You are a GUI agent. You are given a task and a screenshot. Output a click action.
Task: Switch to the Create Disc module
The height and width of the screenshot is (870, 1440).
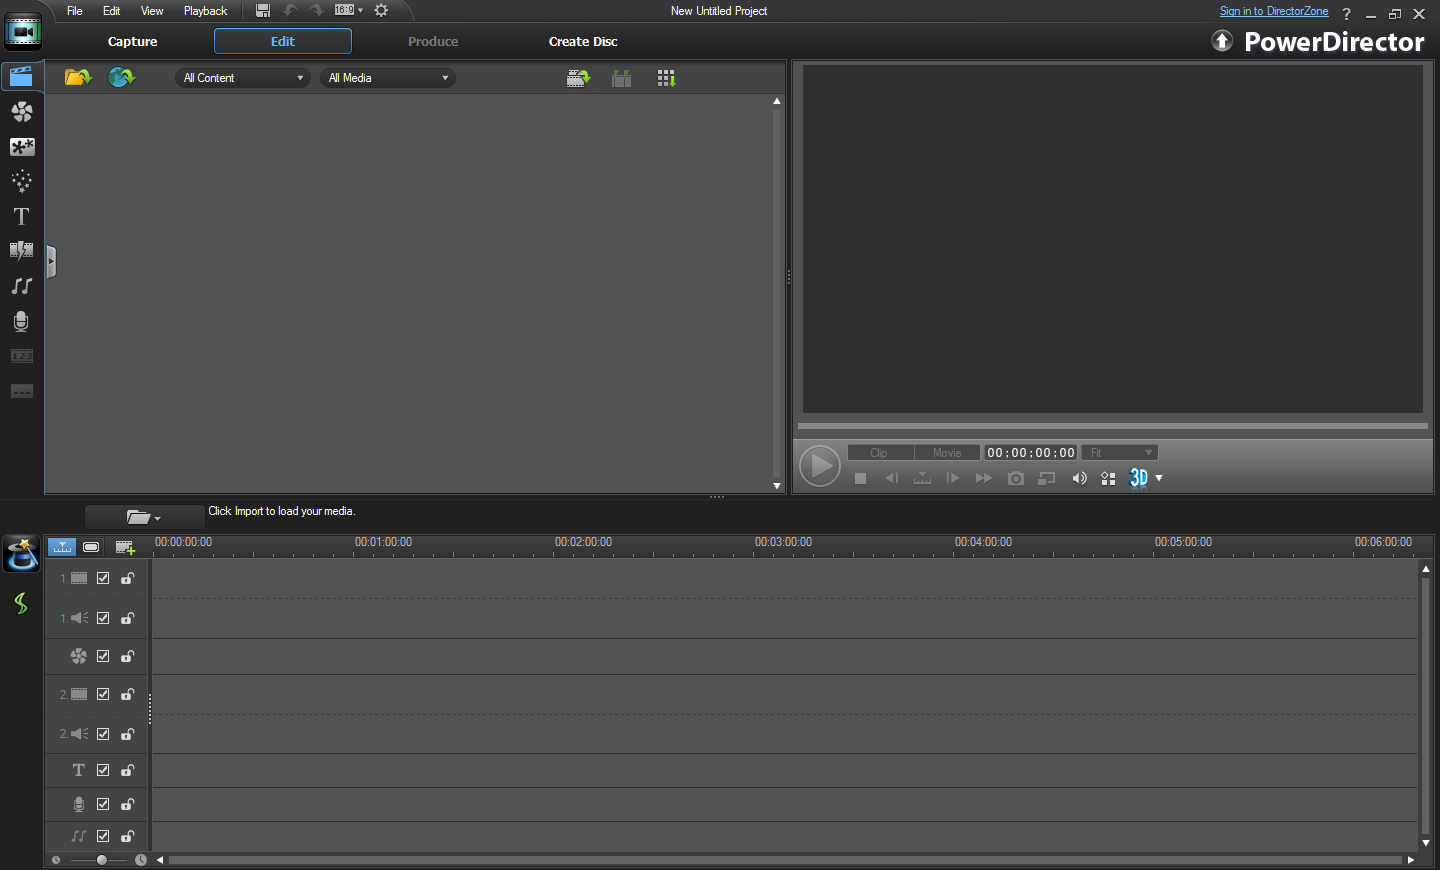[x=583, y=41]
